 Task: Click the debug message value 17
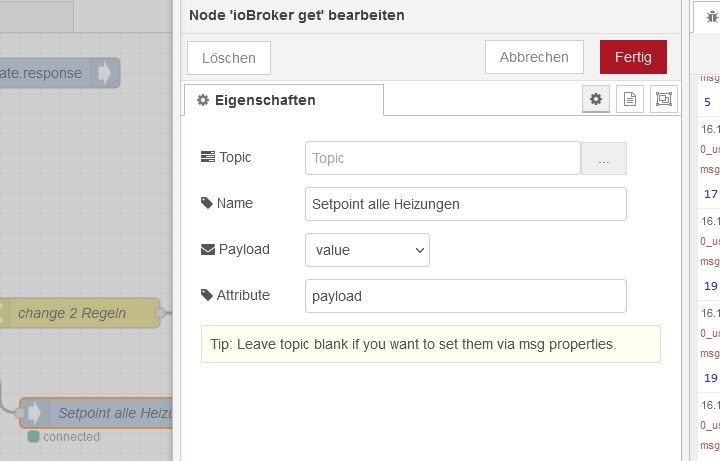point(710,194)
